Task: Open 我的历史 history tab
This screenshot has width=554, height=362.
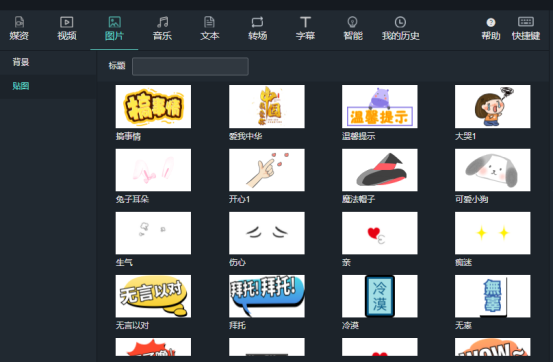Action: 400,28
